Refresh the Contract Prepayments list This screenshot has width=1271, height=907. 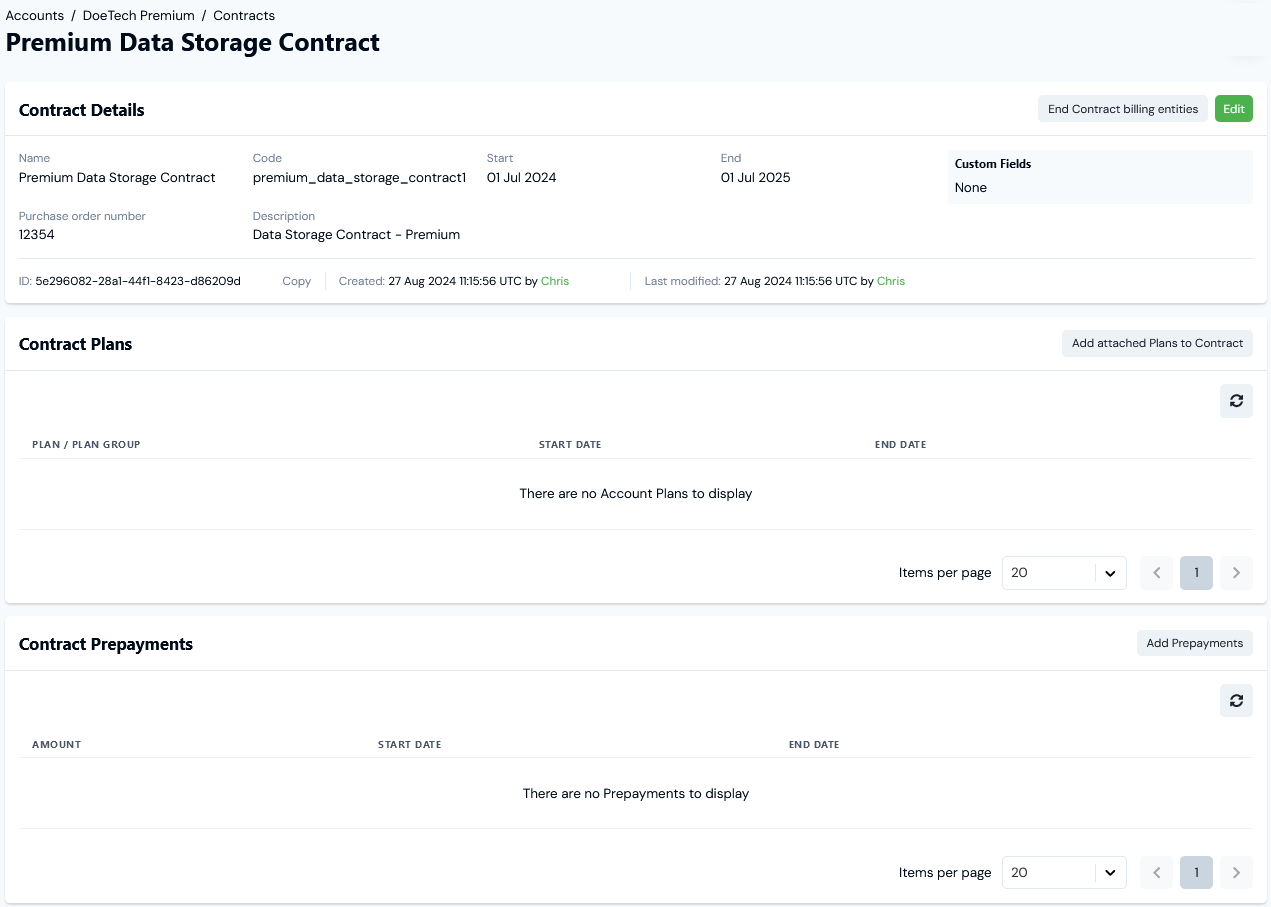tap(1236, 700)
